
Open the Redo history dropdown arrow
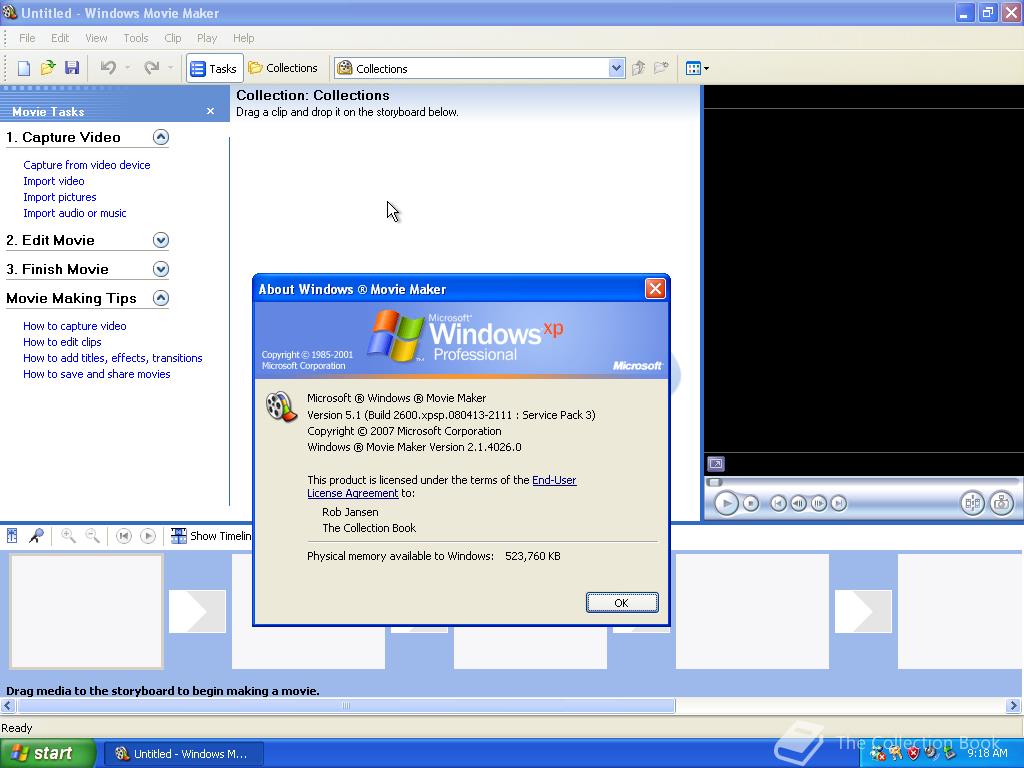point(170,68)
